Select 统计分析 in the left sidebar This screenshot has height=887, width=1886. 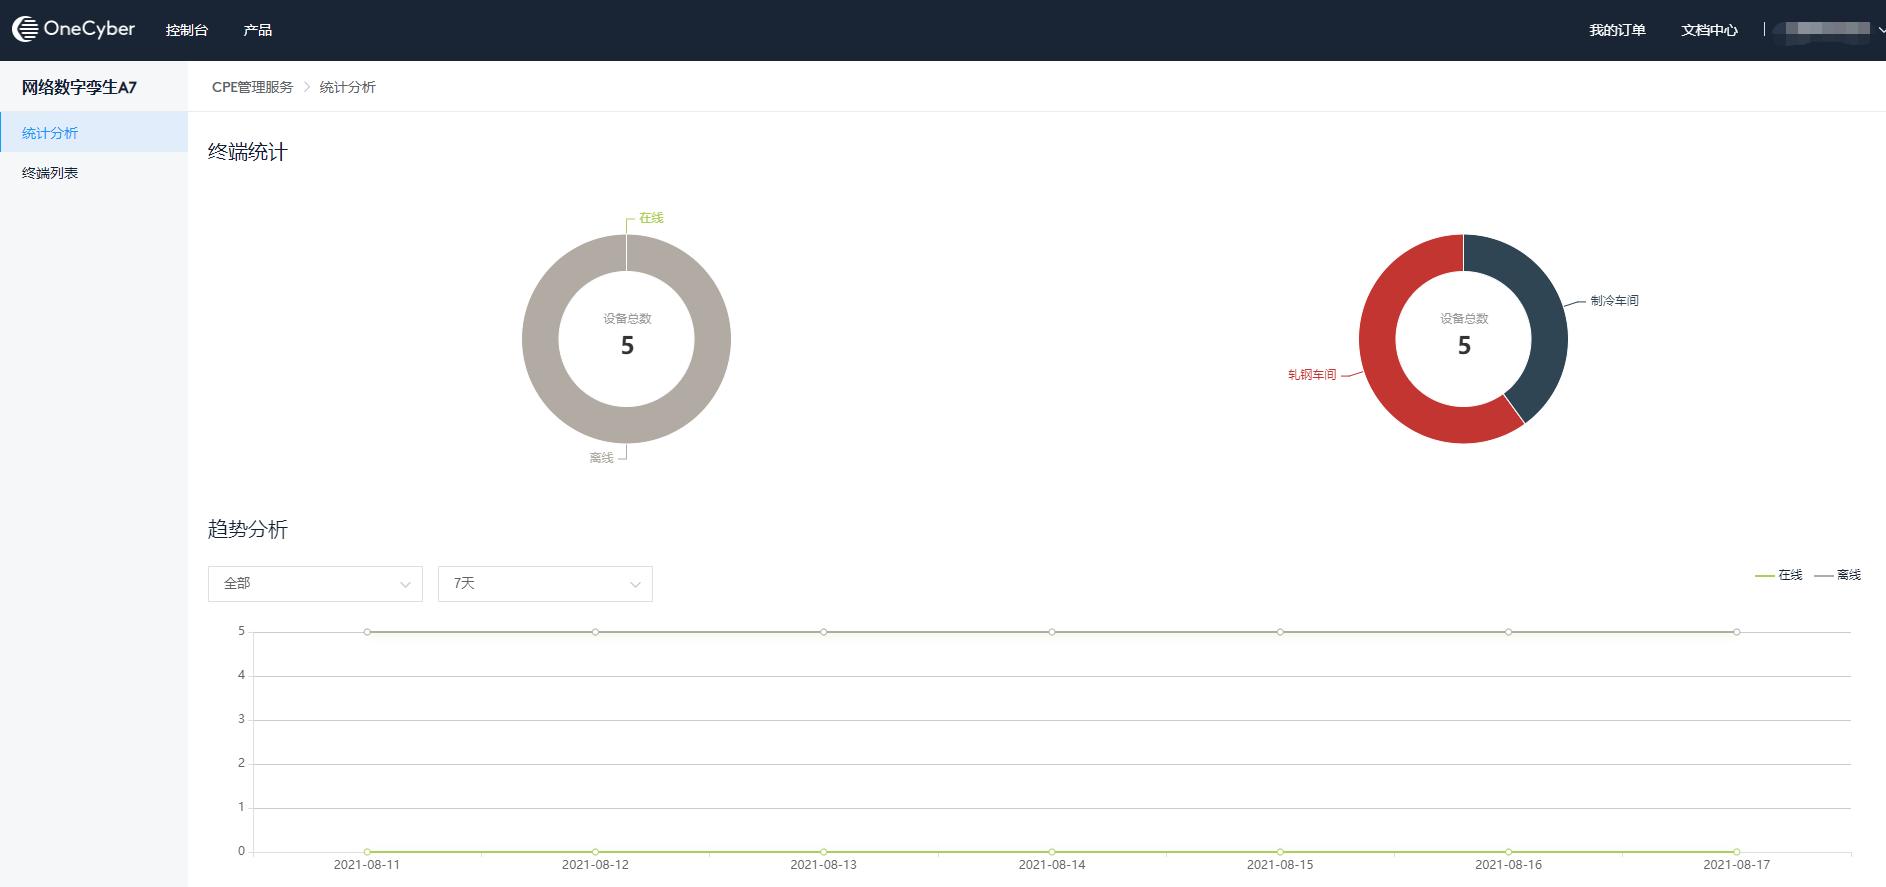50,133
